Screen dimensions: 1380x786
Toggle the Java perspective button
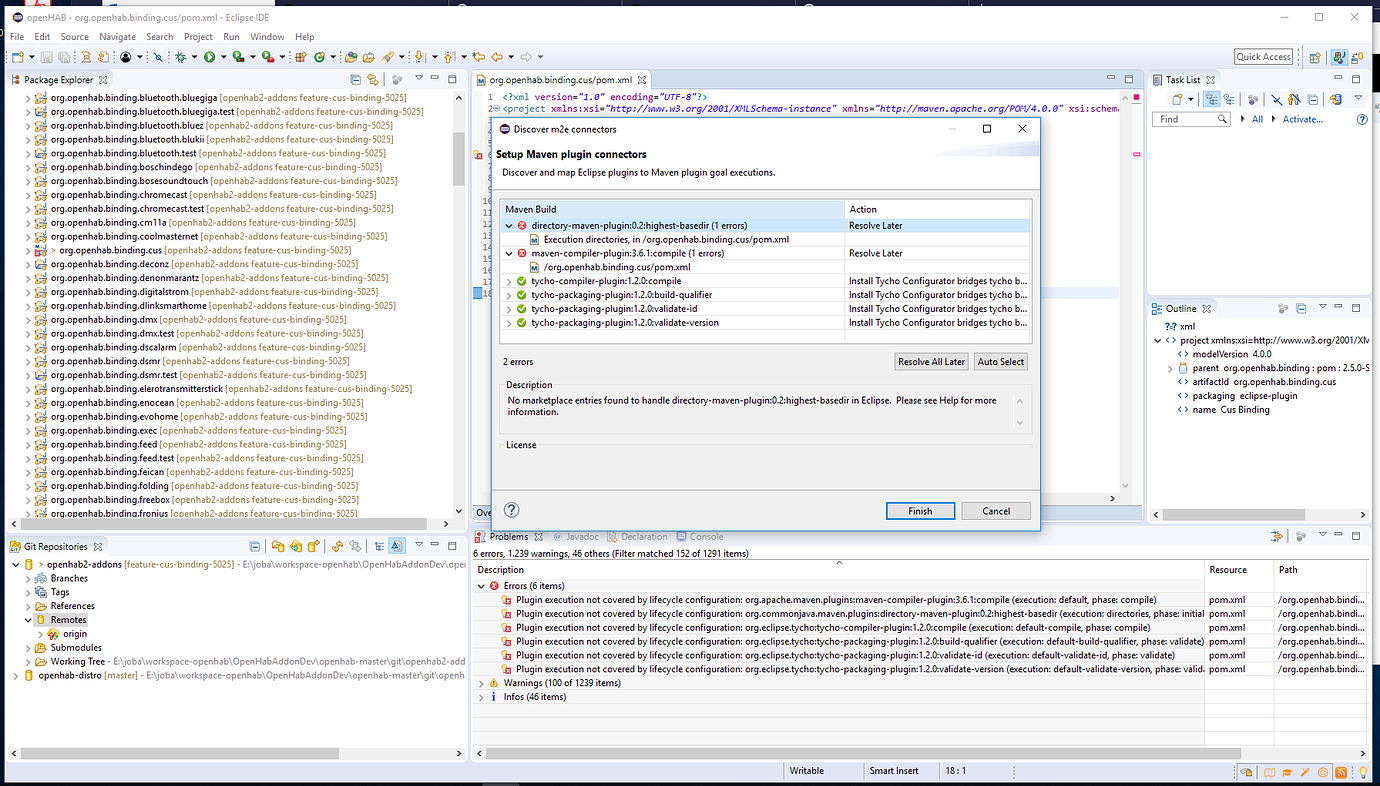pyautogui.click(x=1338, y=56)
